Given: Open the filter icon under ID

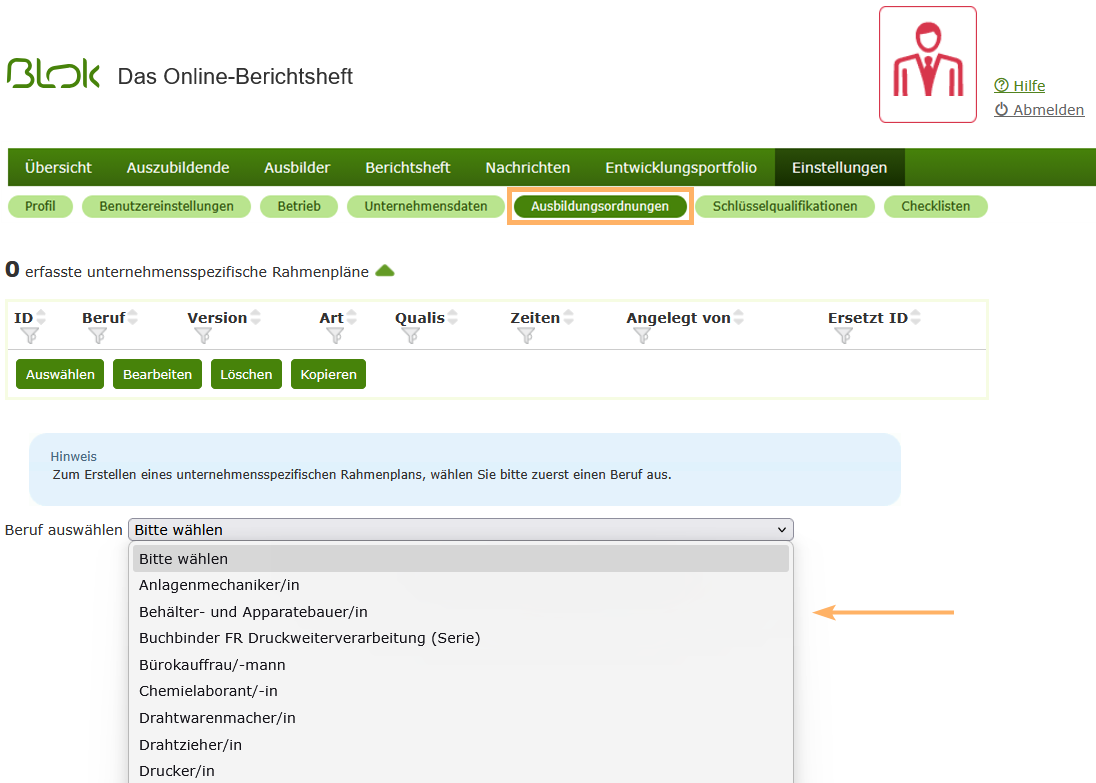Looking at the screenshot, I should click(30, 336).
